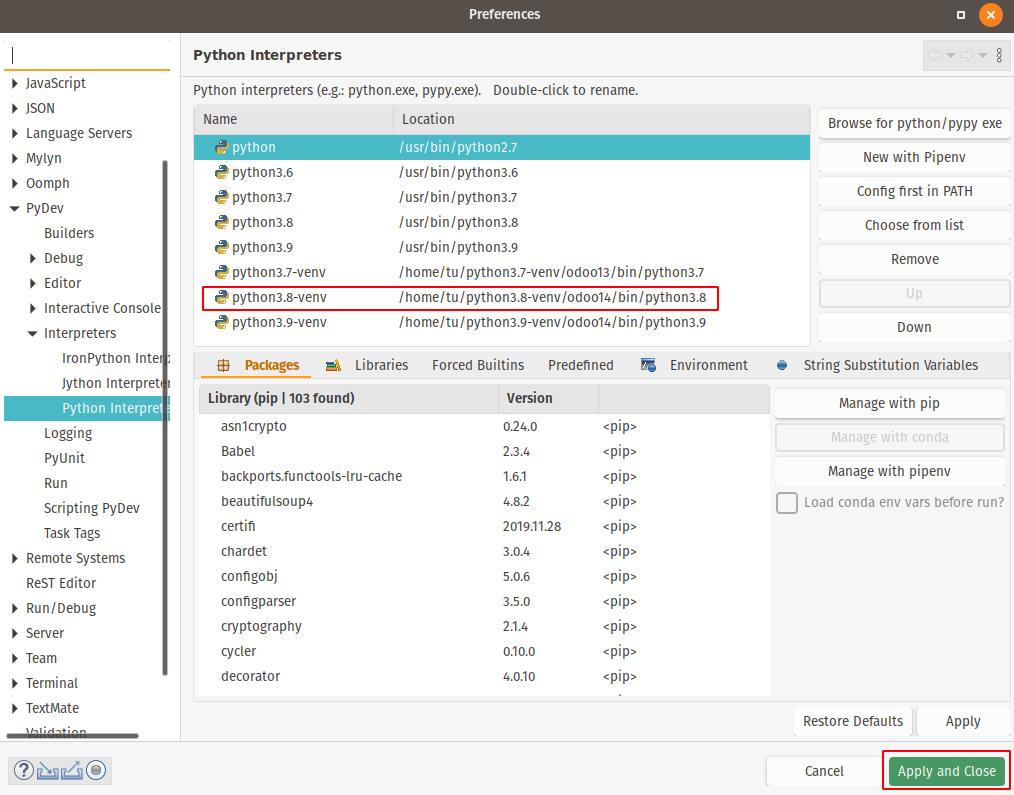Expand the Run/Debug tree node
The width and height of the screenshot is (1014, 795).
[14, 608]
